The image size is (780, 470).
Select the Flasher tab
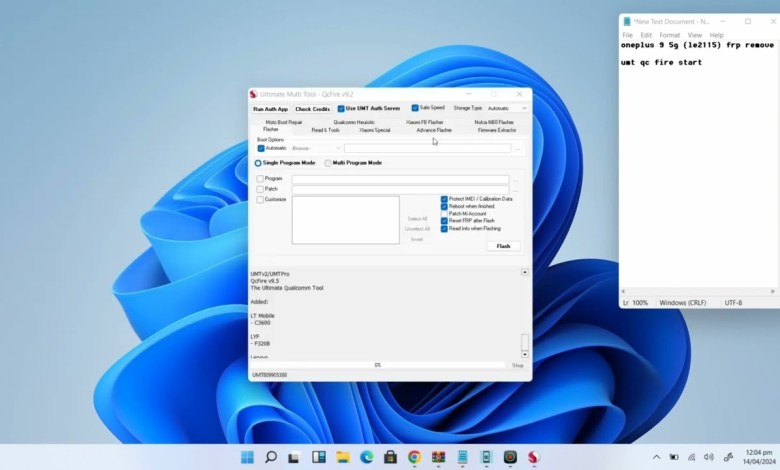tap(271, 129)
